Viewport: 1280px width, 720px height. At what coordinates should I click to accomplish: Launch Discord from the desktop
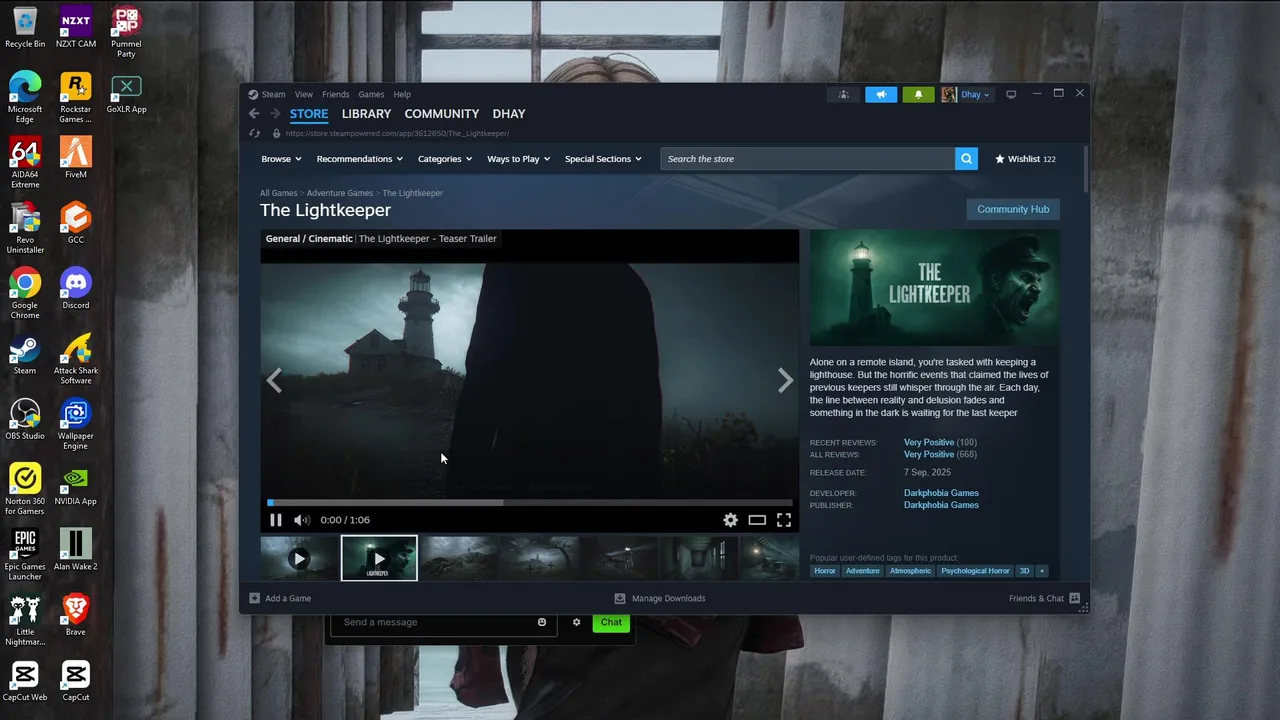(76, 289)
